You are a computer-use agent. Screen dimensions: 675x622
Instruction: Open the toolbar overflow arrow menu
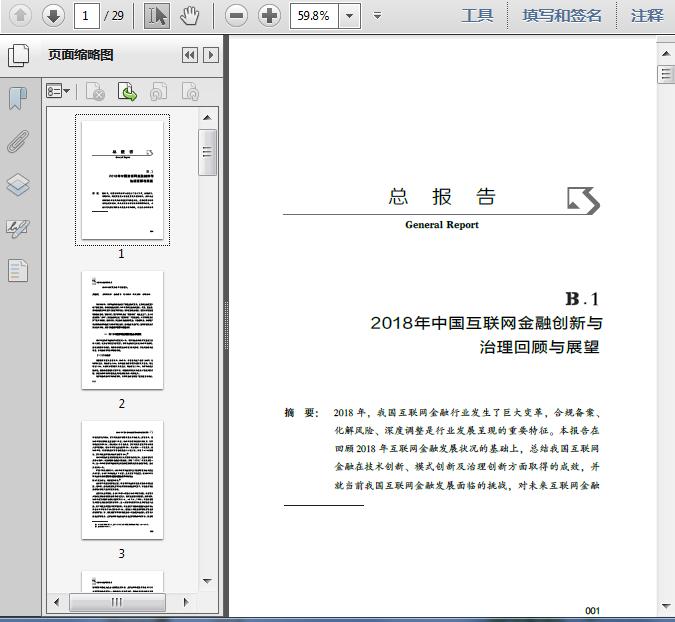pos(378,16)
